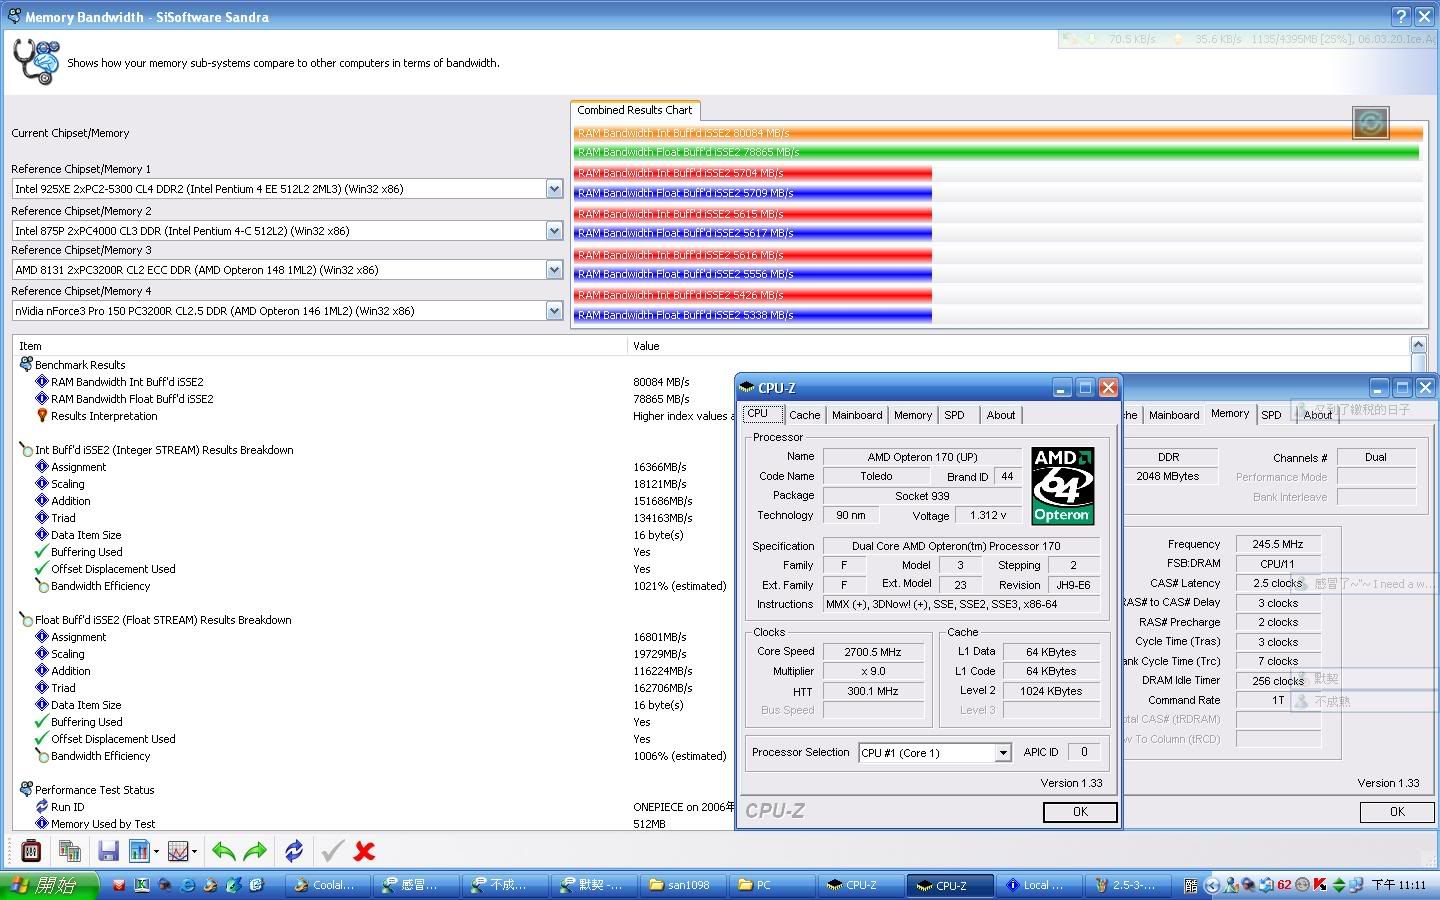Click the line graph view icon
Viewport: 1440px width, 900px height.
178,851
